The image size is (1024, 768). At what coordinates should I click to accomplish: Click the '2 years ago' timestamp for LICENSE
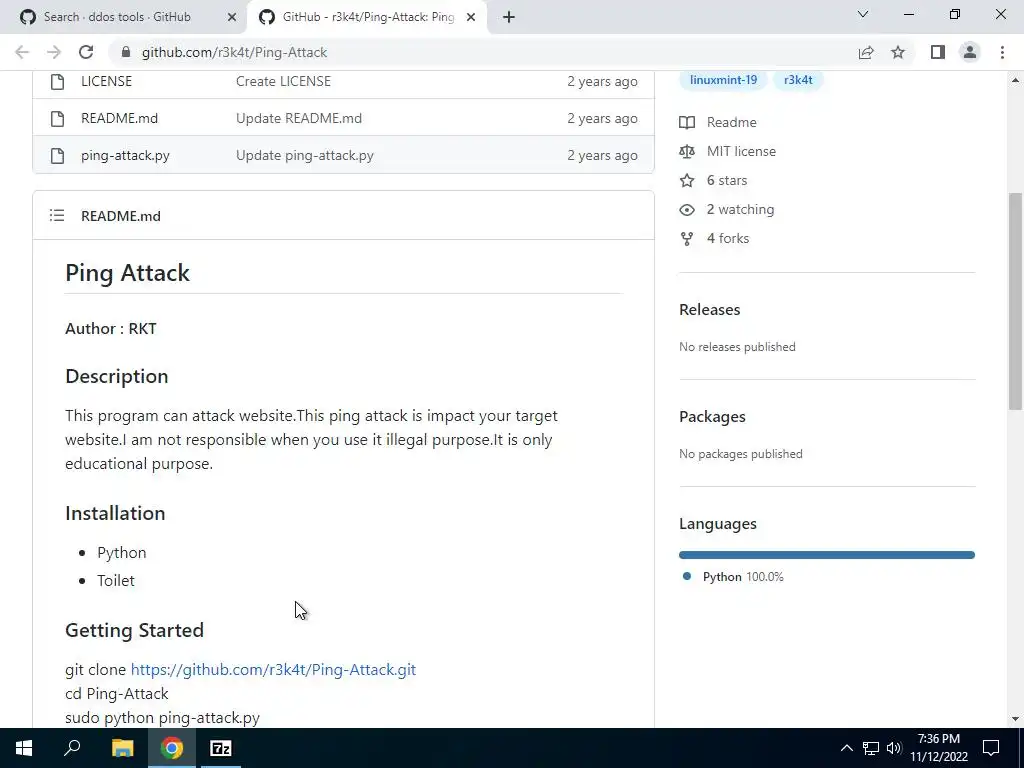pyautogui.click(x=602, y=82)
